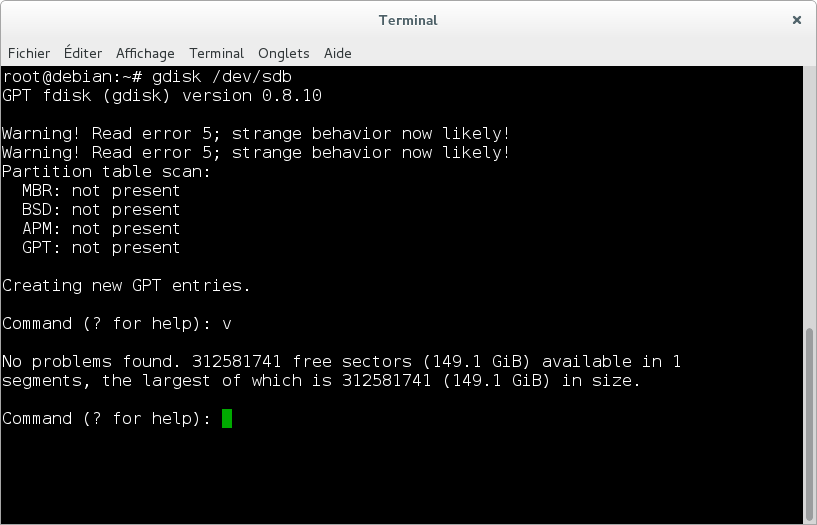817x525 pixels.
Task: Click the 'BSD: not present' line
Action: [101, 209]
